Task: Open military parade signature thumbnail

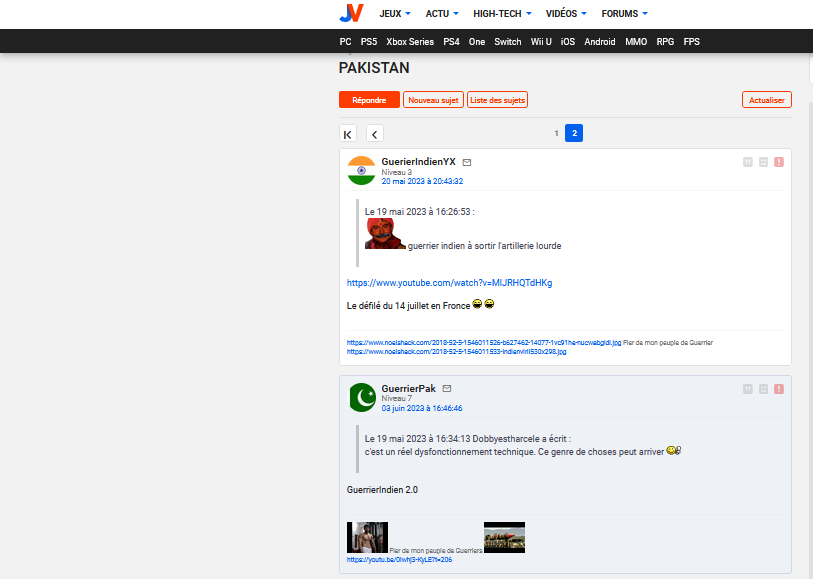Action: point(504,538)
